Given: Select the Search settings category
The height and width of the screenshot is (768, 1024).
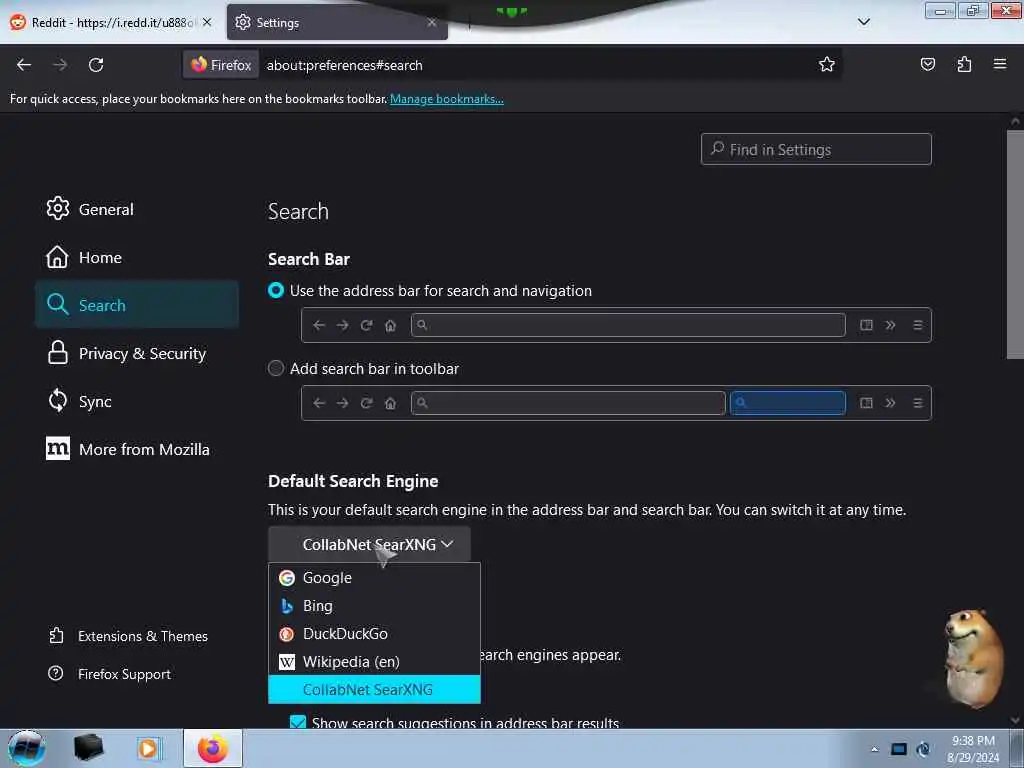Looking at the screenshot, I should tap(137, 305).
